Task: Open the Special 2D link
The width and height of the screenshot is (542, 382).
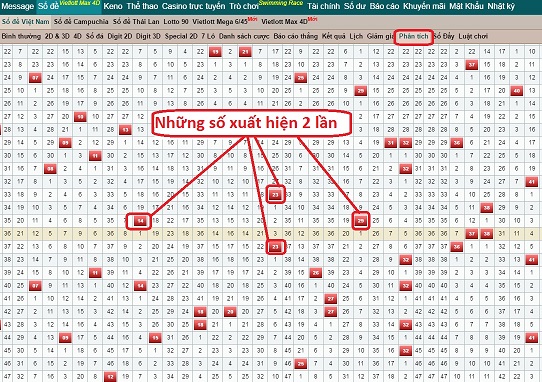Action: (x=181, y=36)
